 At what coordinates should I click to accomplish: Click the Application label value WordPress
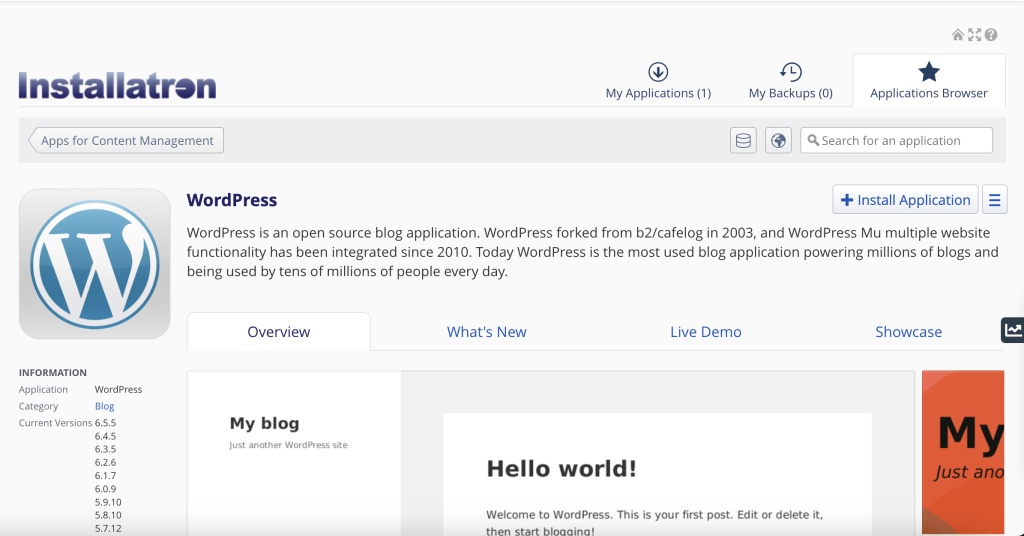pos(118,389)
